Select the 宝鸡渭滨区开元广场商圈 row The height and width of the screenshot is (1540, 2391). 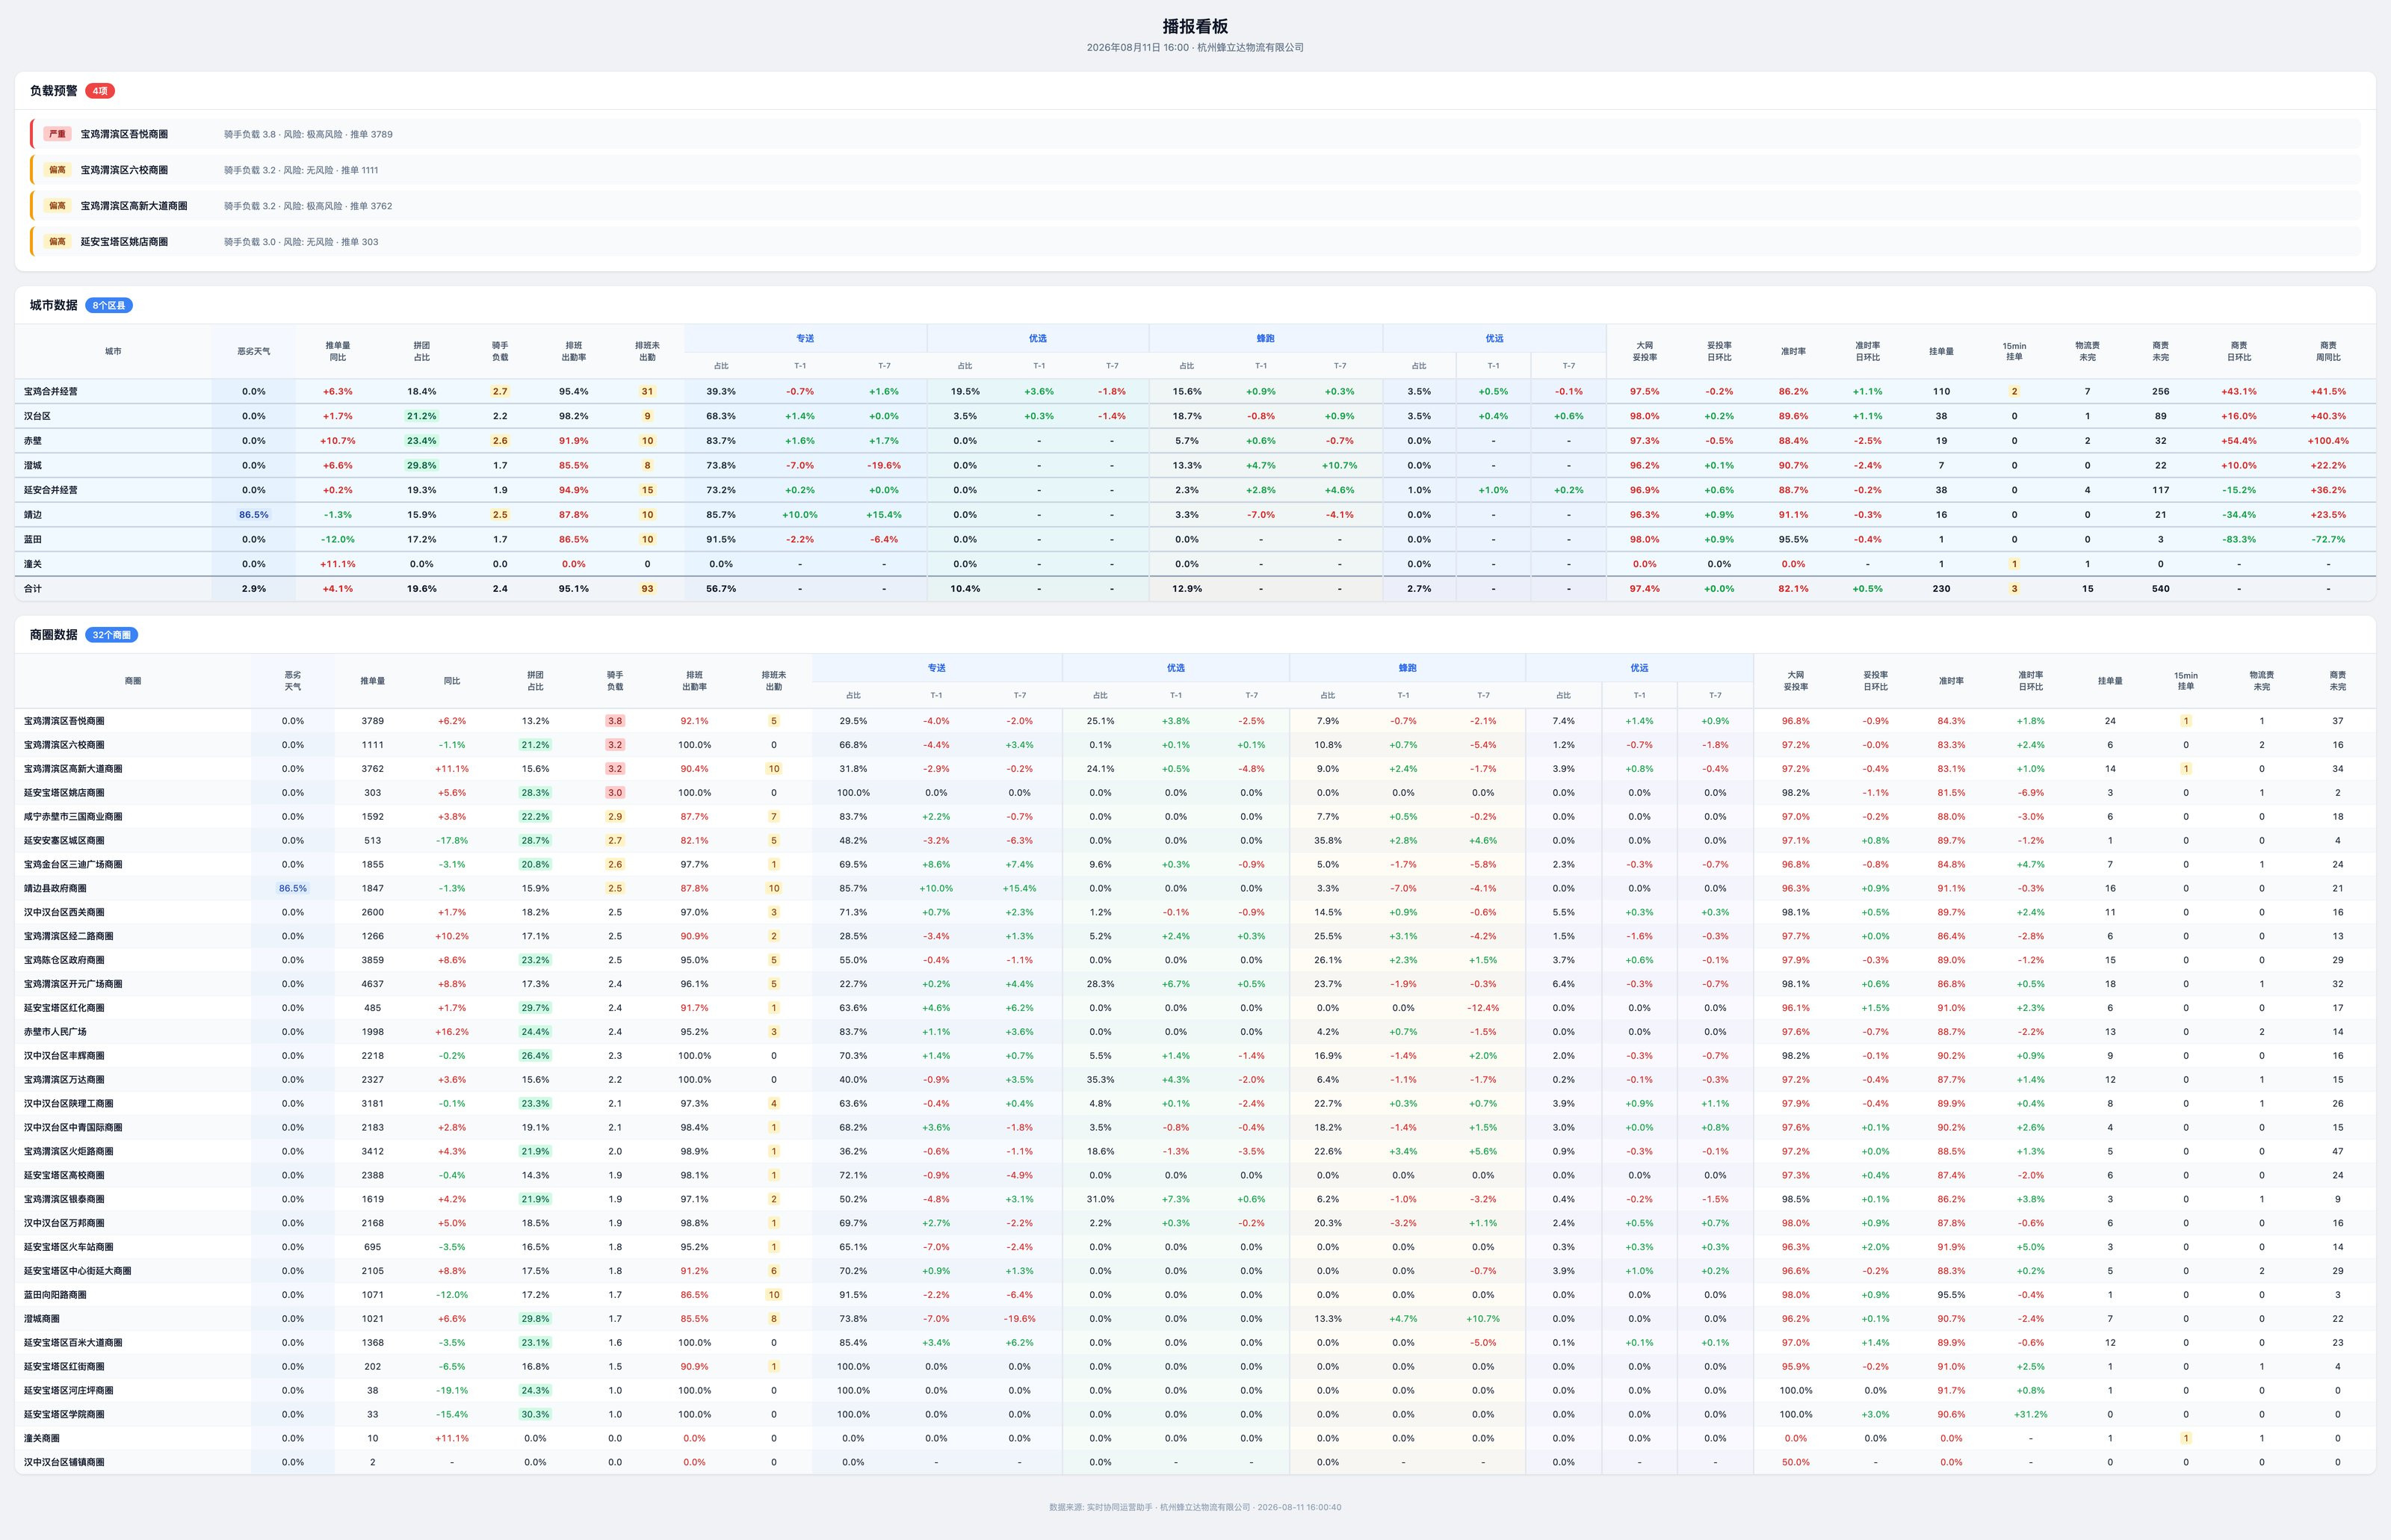[x=1195, y=984]
